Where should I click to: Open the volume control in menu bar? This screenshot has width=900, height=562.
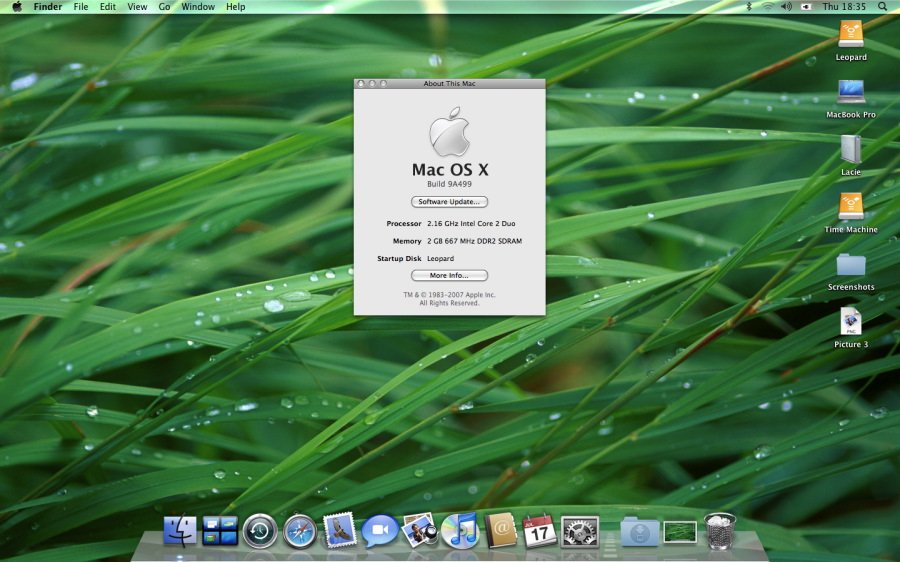(786, 7)
